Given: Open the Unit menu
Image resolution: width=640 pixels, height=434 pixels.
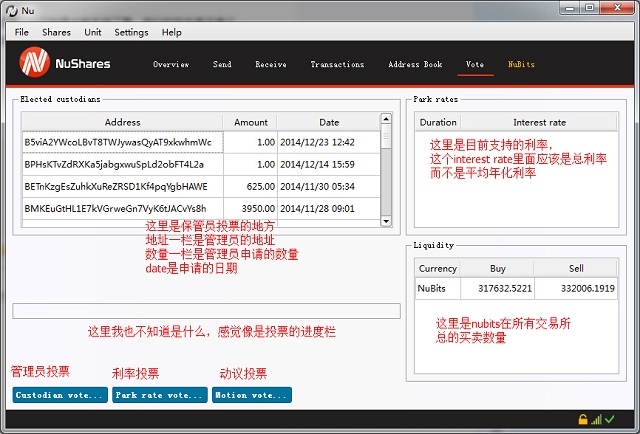Looking at the screenshot, I should [x=93, y=32].
